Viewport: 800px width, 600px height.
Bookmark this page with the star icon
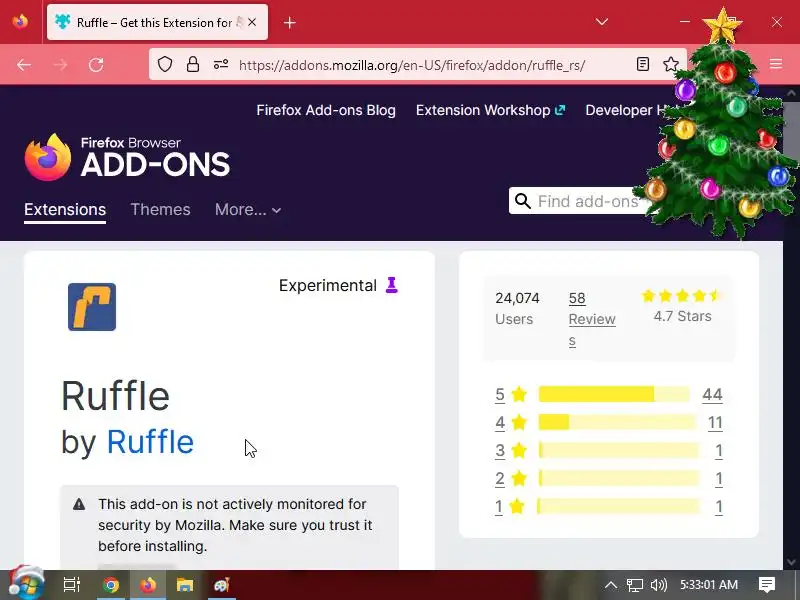[x=670, y=64]
